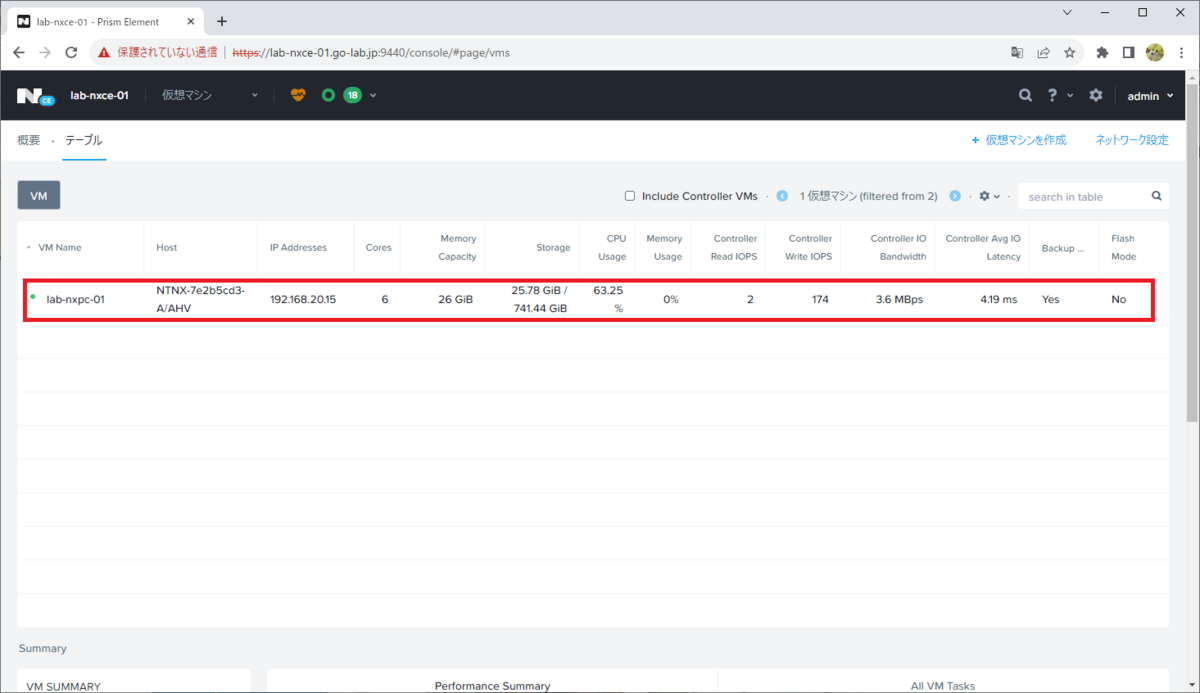Sort by Cores column header

coord(379,247)
